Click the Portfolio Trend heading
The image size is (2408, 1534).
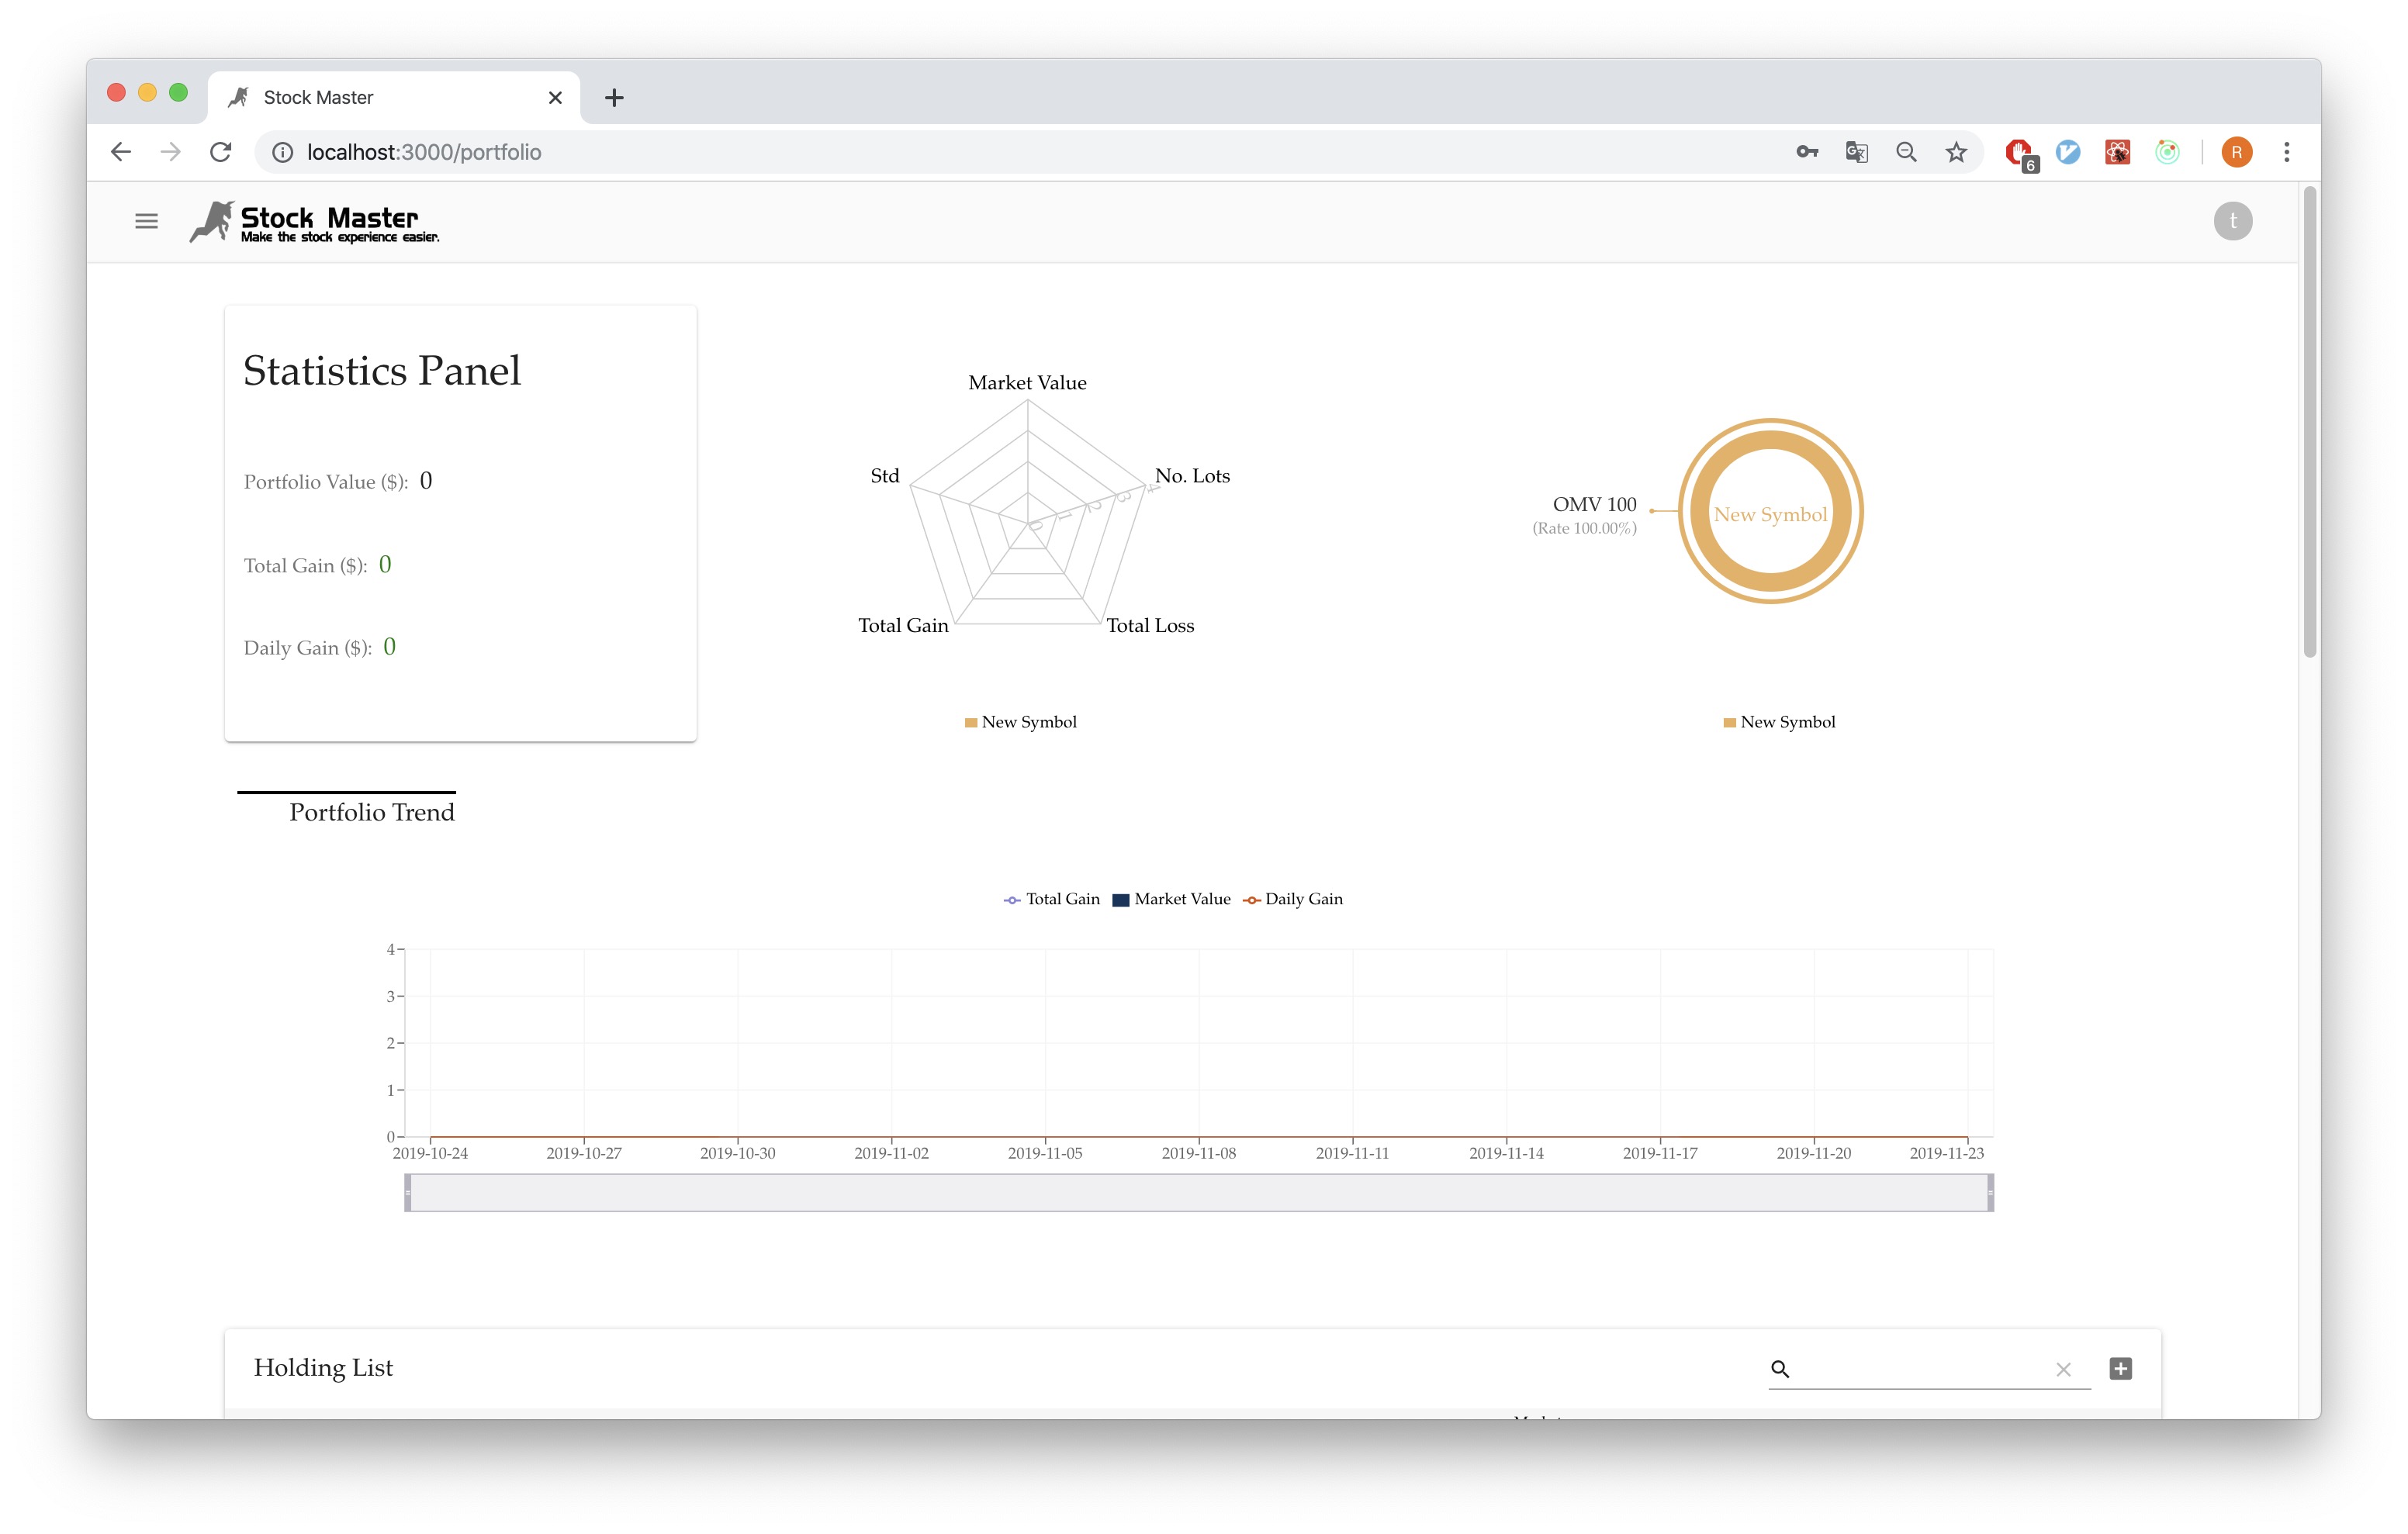coord(372,812)
